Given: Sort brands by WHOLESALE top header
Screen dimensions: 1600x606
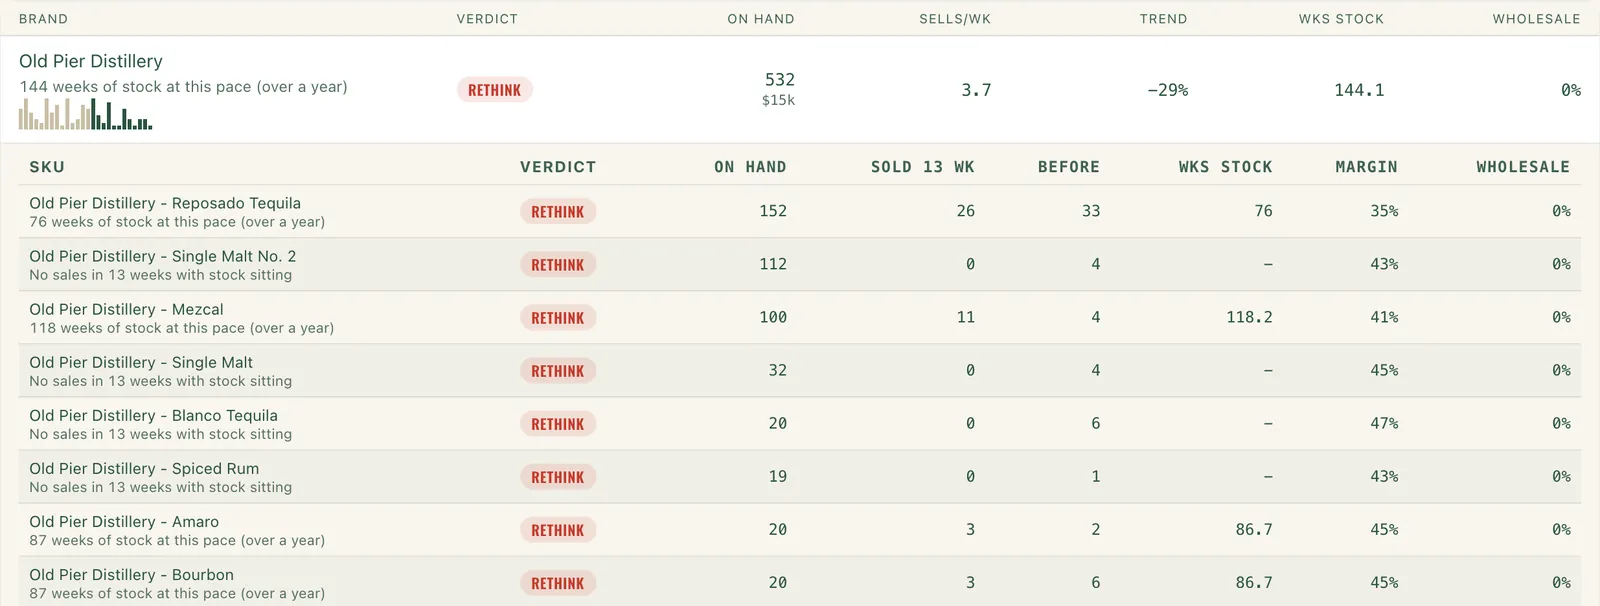Looking at the screenshot, I should (x=1536, y=19).
